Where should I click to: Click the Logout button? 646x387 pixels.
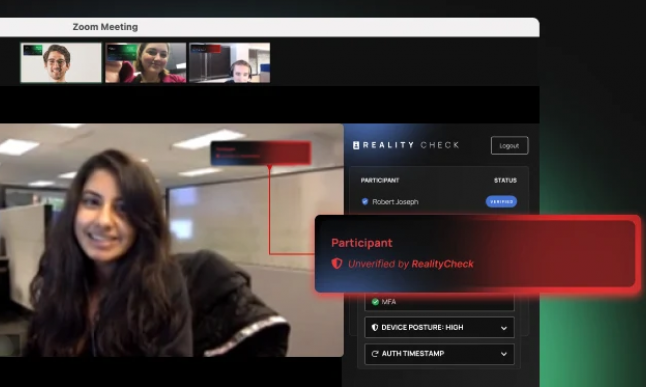pos(509,145)
